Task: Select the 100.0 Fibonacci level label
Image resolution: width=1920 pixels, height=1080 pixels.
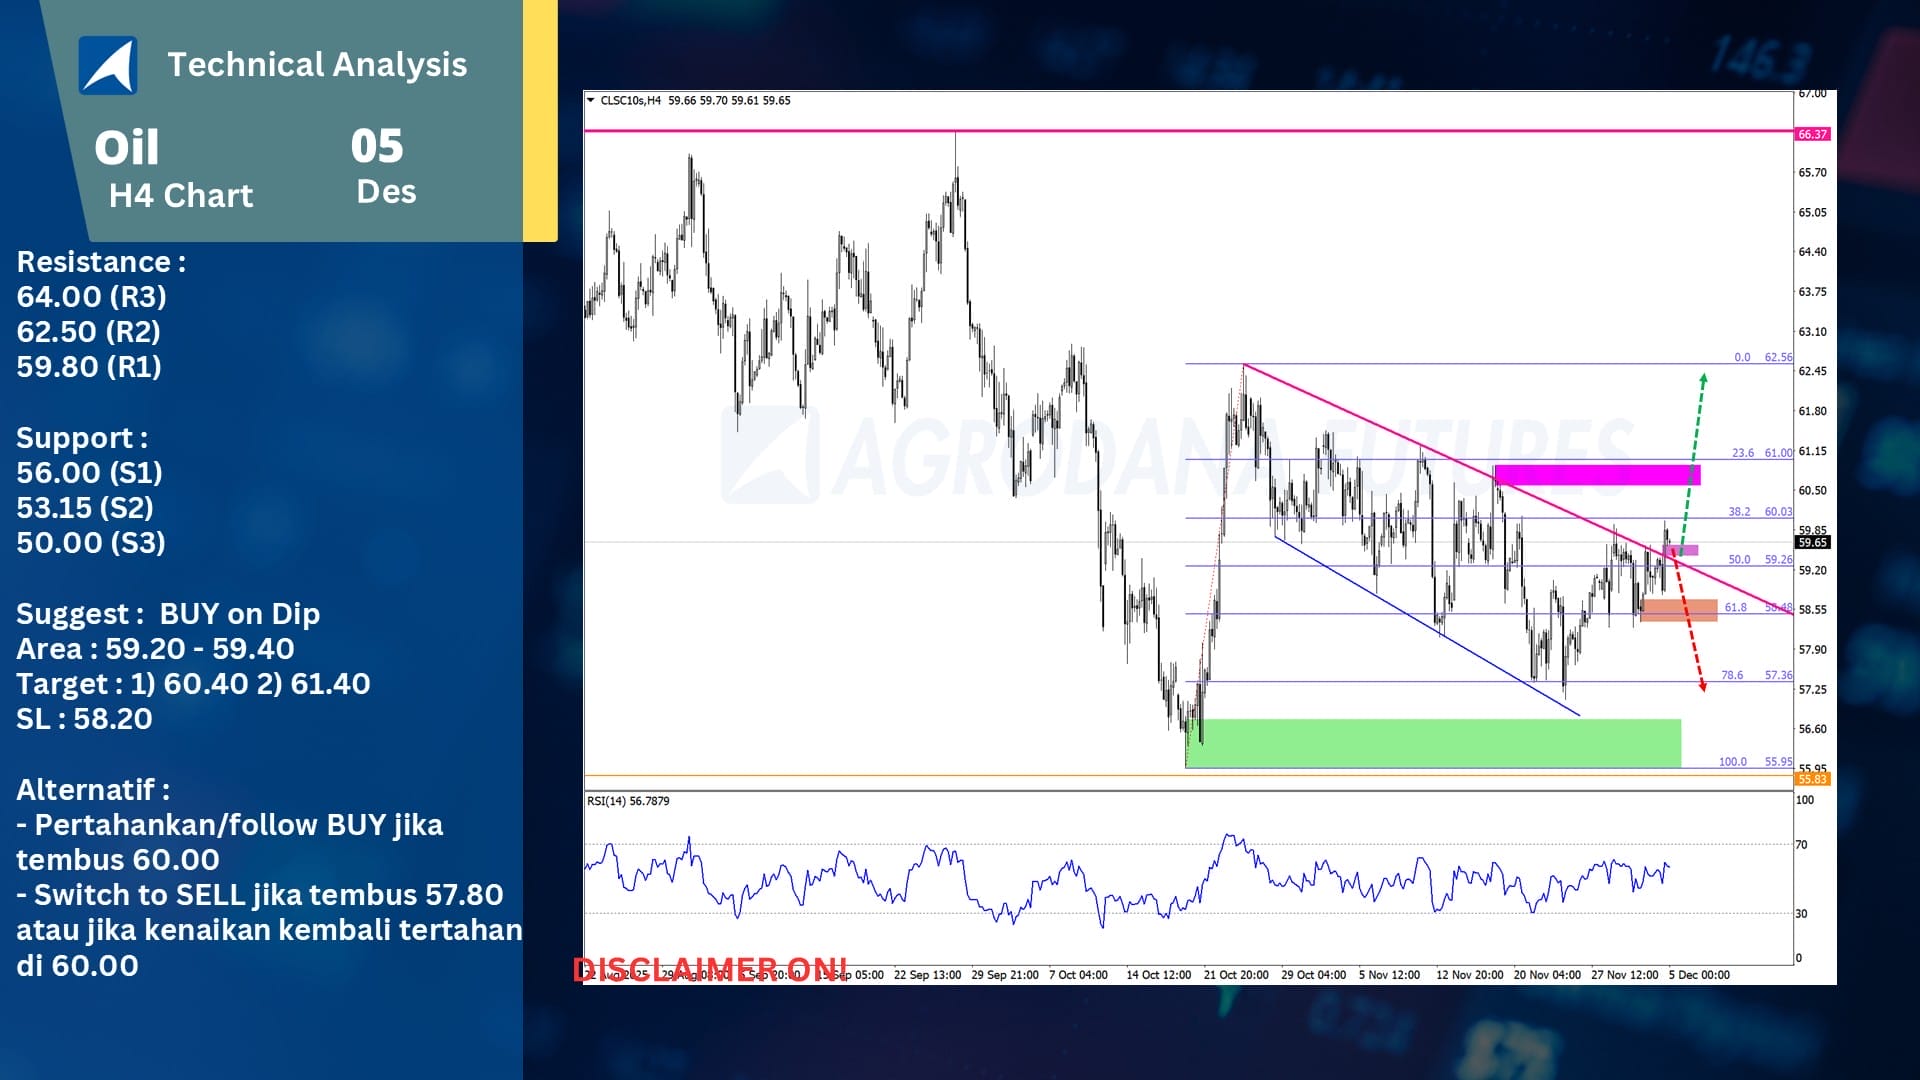Action: click(x=1732, y=762)
